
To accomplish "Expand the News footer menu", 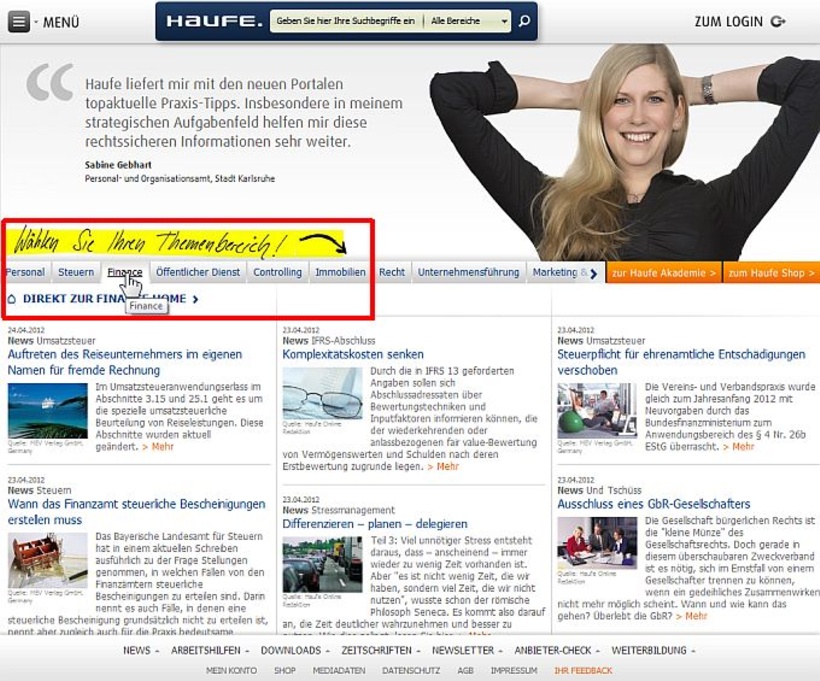I will [x=139, y=650].
